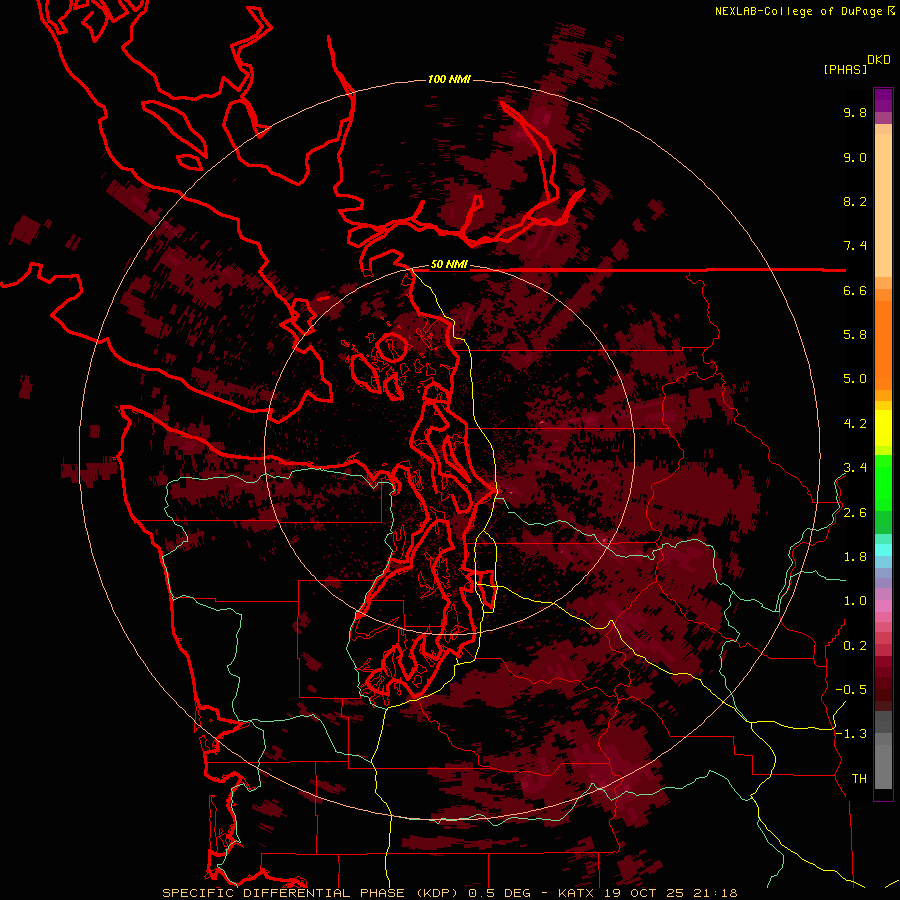Pick the purple band atop the color bar
Screen dimensions: 900x900
883,100
